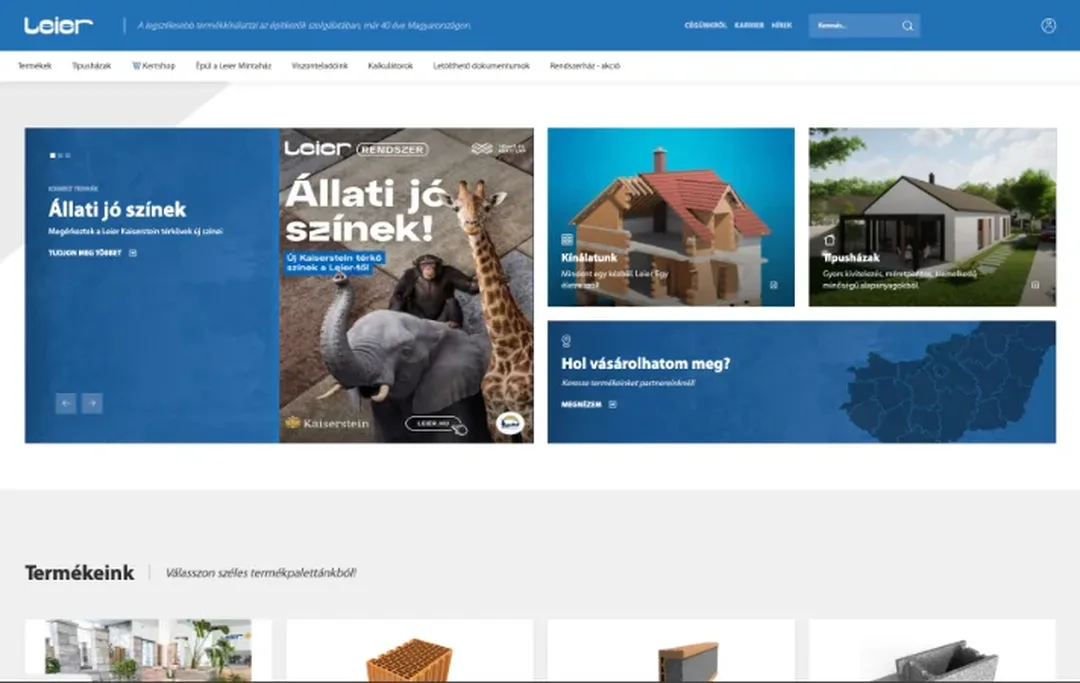1080x683 pixels.
Task: Open the Viszonteladóink menu item
Action: click(x=320, y=66)
